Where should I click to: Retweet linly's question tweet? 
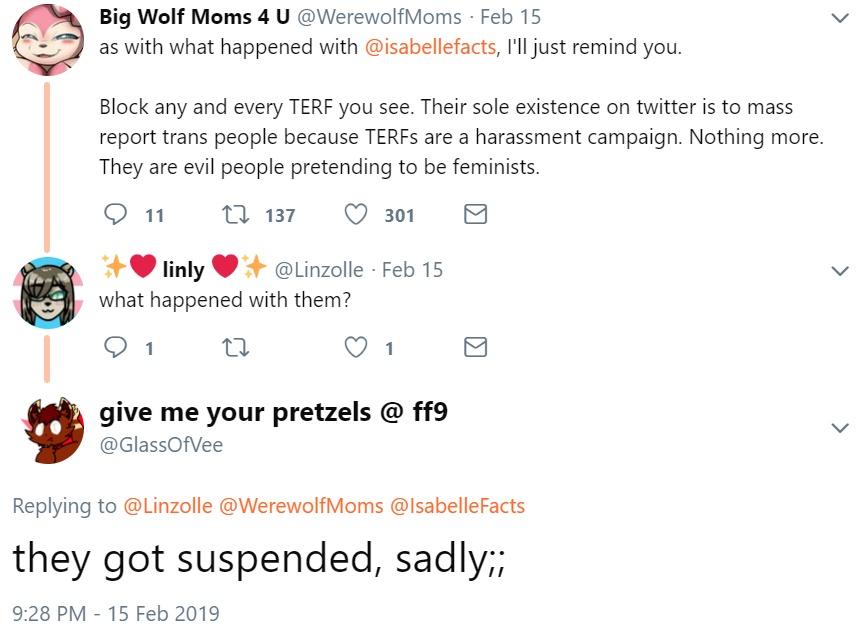tap(228, 347)
